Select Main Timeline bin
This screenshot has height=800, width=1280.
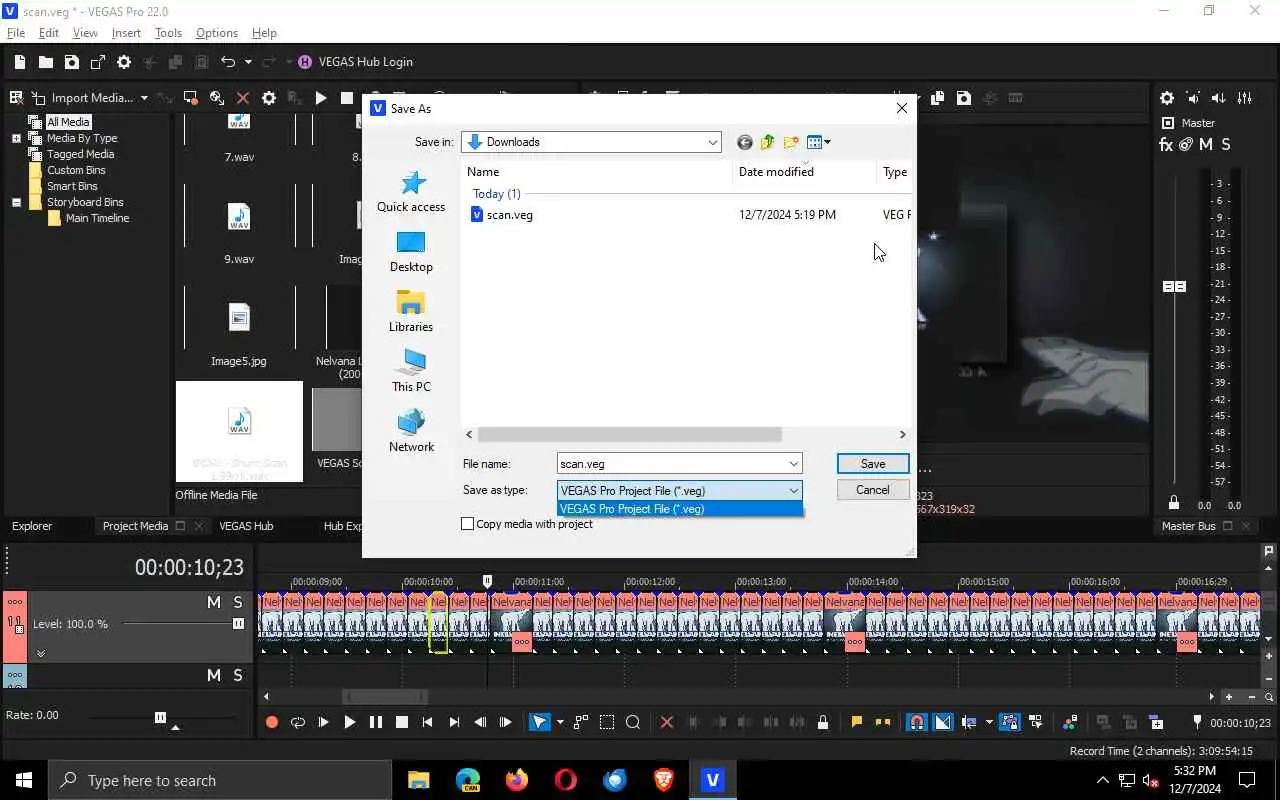pyautogui.click(x=97, y=218)
